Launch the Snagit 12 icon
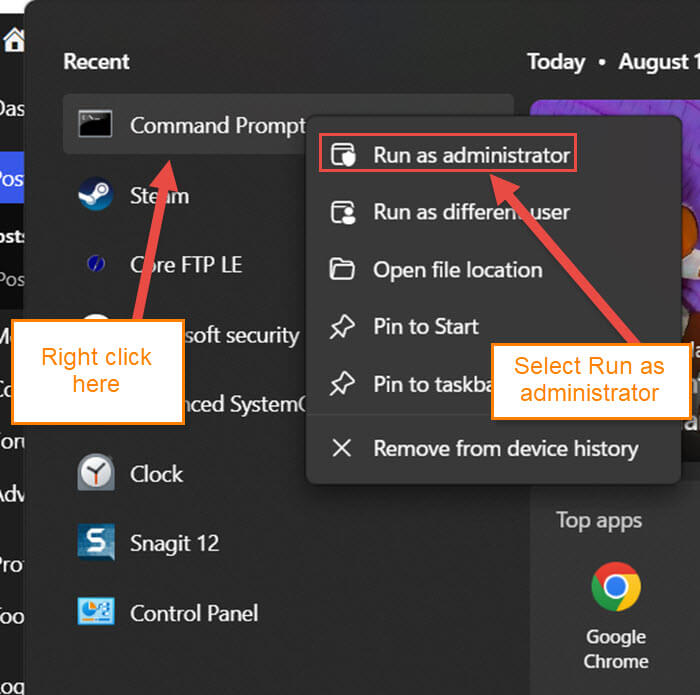700x695 pixels. 96,542
